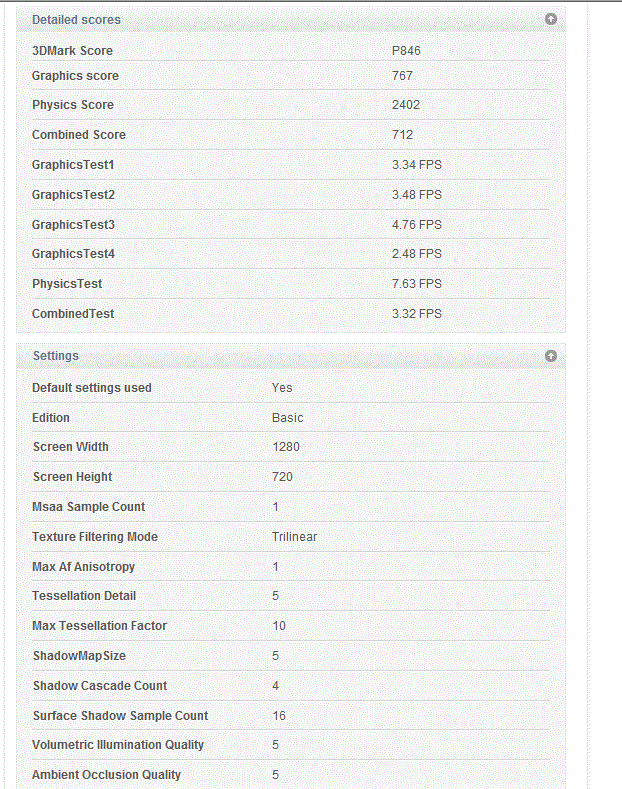Select the Edition value Basic

[287, 418]
